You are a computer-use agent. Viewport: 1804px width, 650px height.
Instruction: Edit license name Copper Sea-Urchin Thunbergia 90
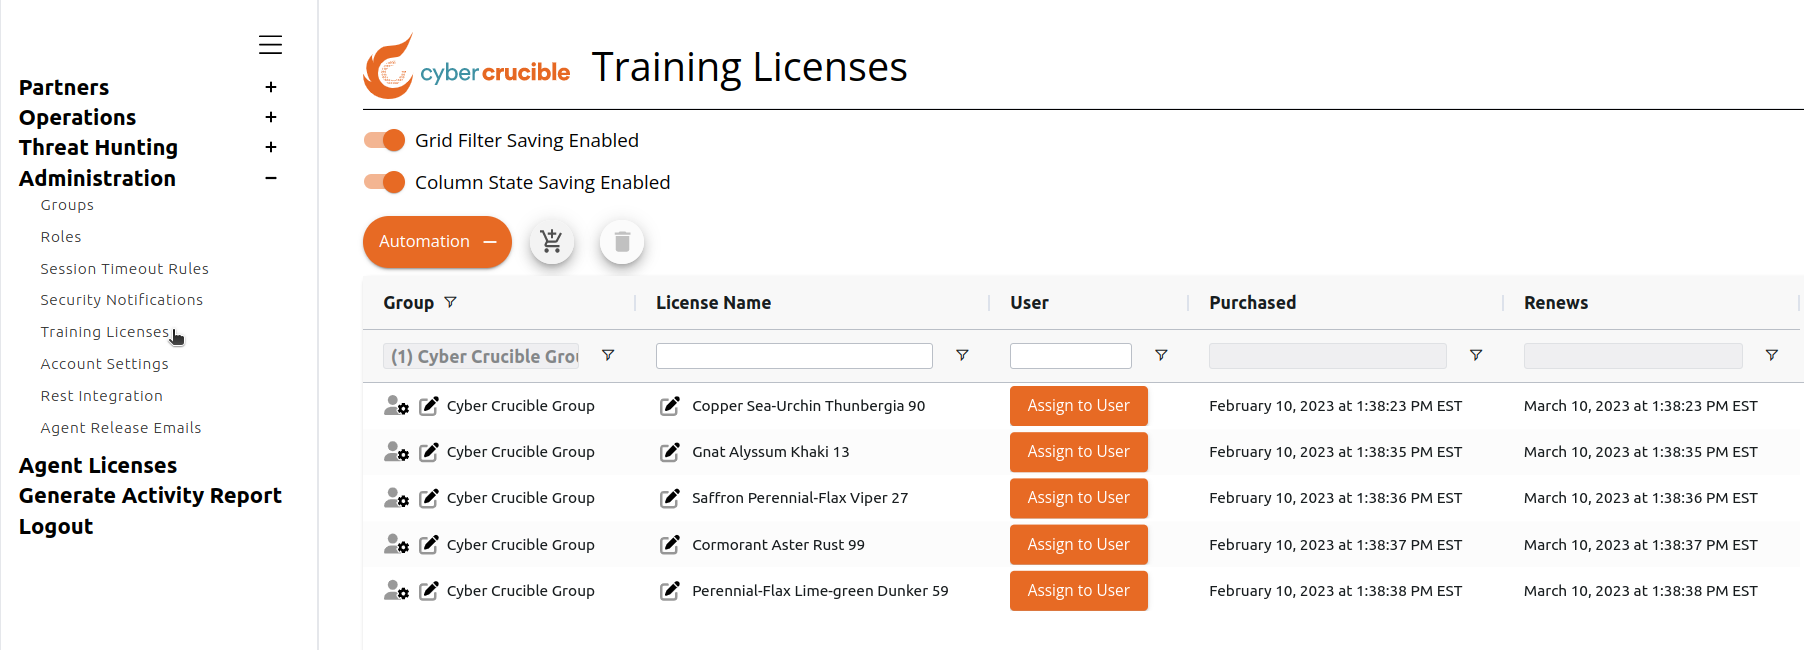pyautogui.click(x=670, y=406)
